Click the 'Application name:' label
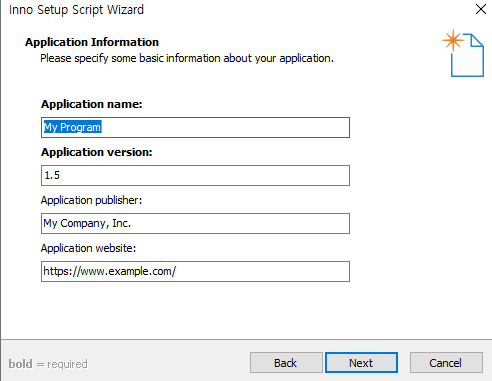 click(92, 104)
